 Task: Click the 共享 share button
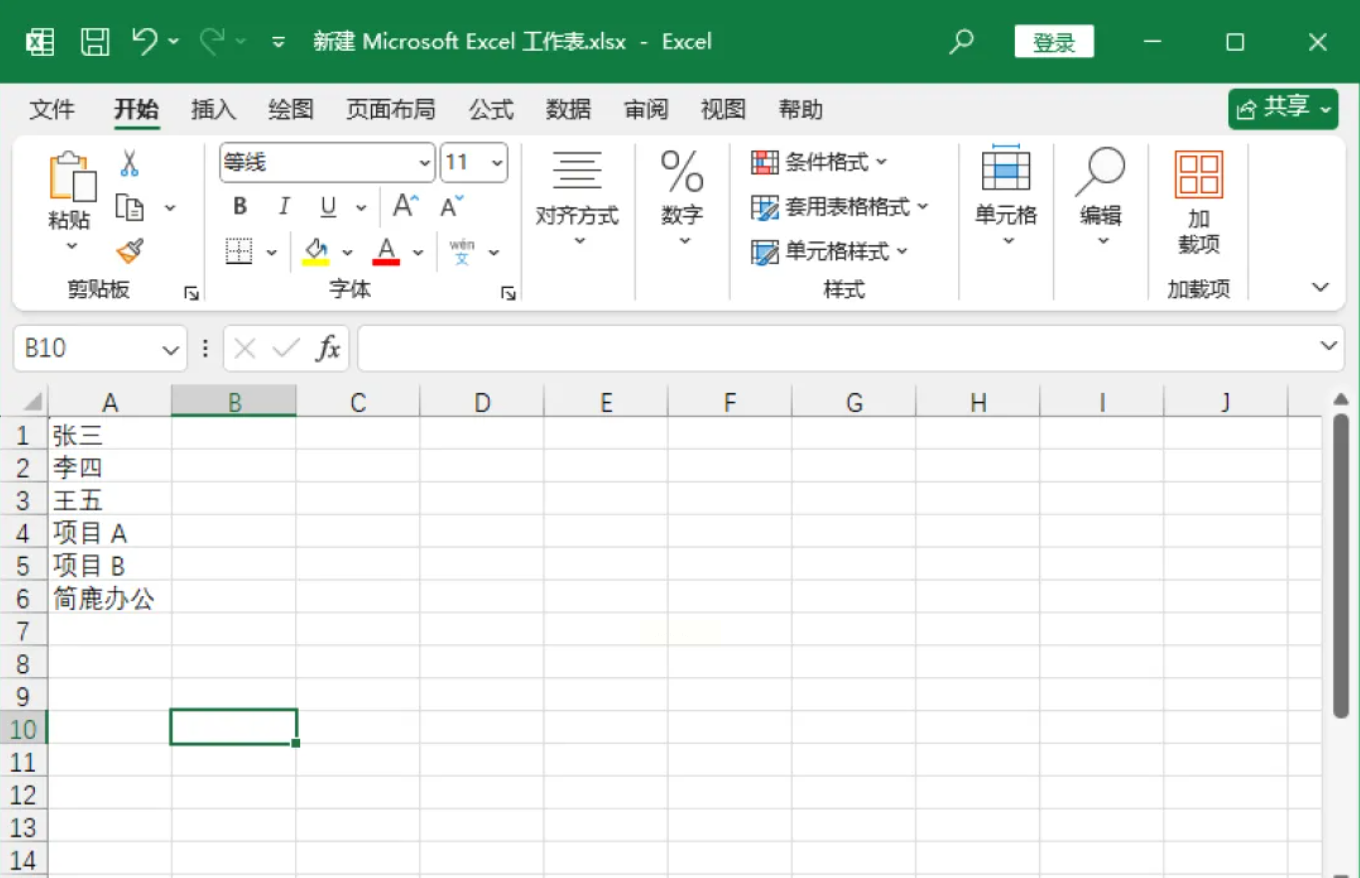pos(1282,109)
